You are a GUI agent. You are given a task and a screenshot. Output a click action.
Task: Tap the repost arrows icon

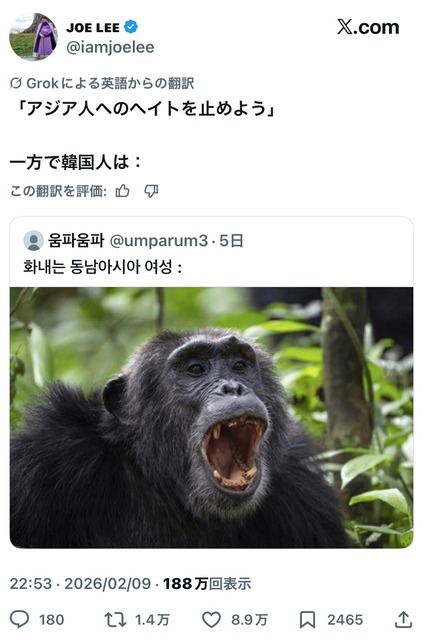pos(115,620)
